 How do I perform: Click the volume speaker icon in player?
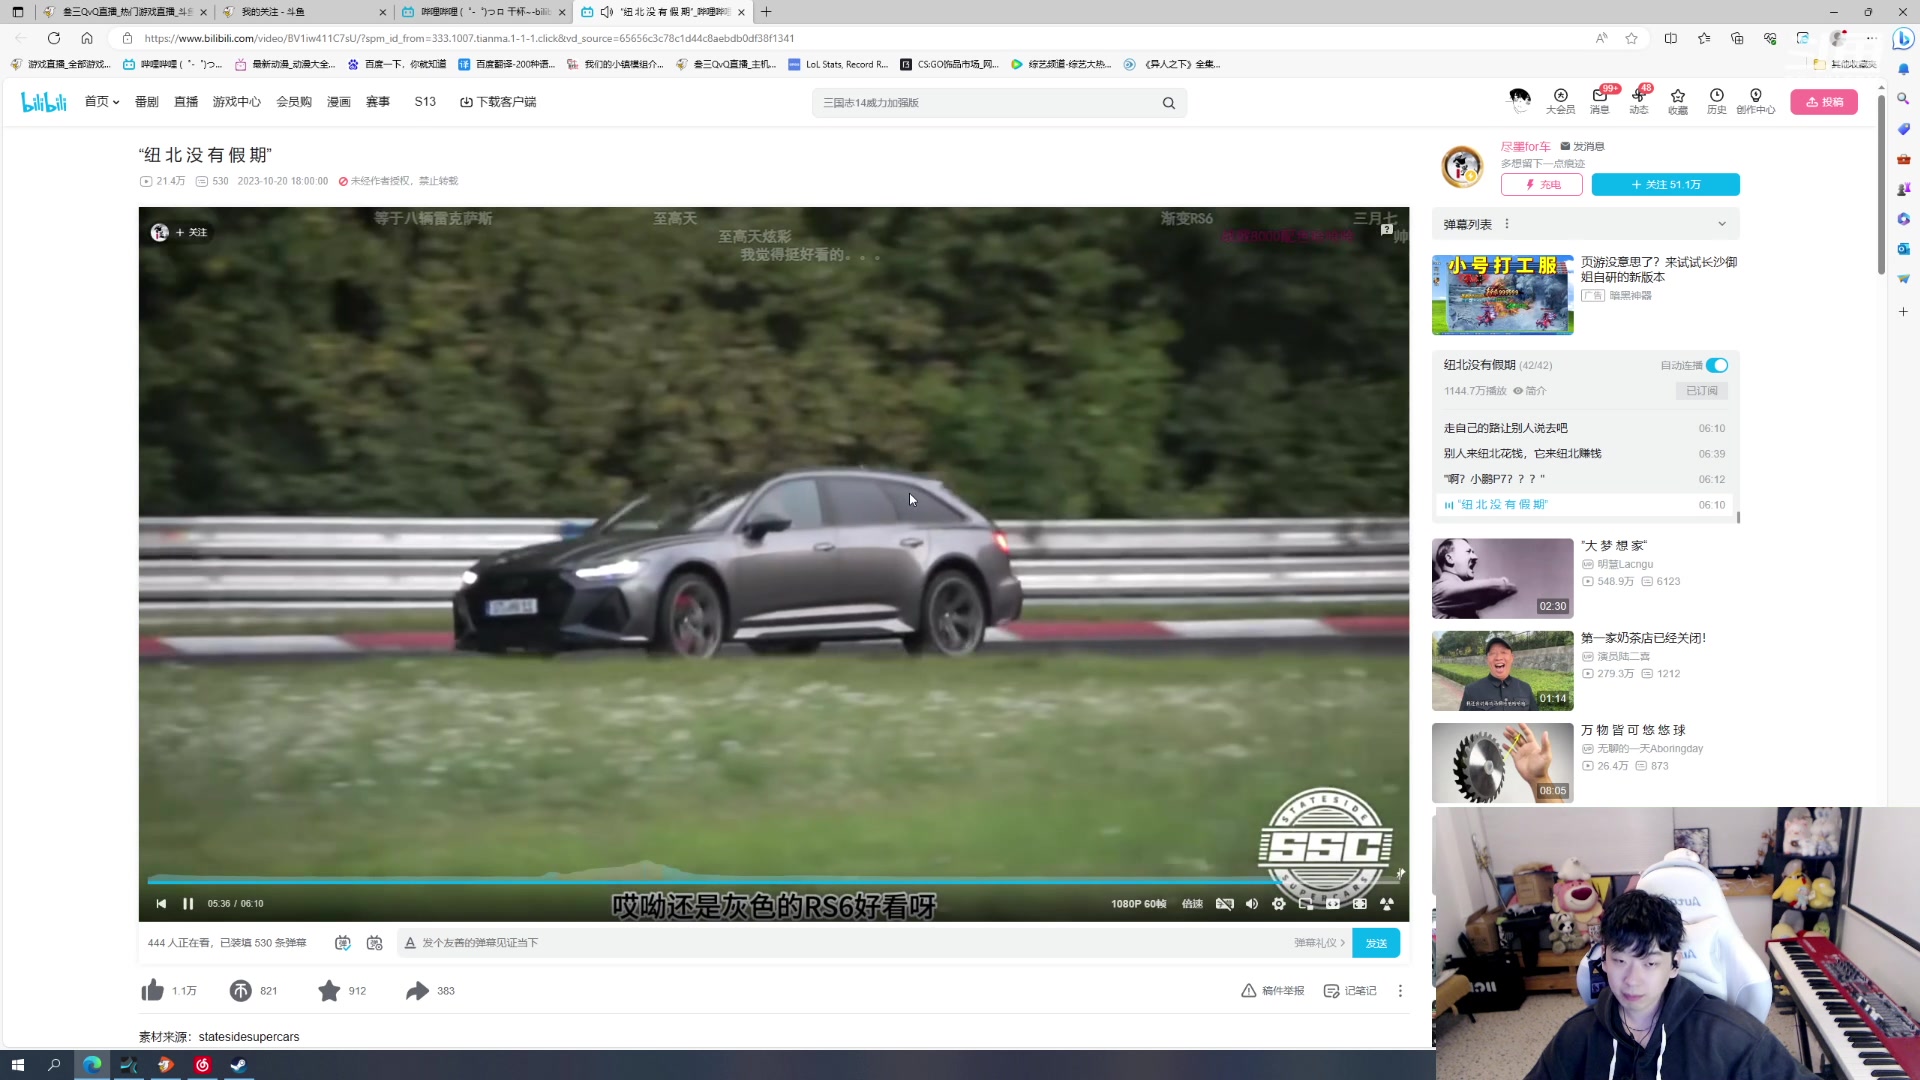[x=1252, y=903]
